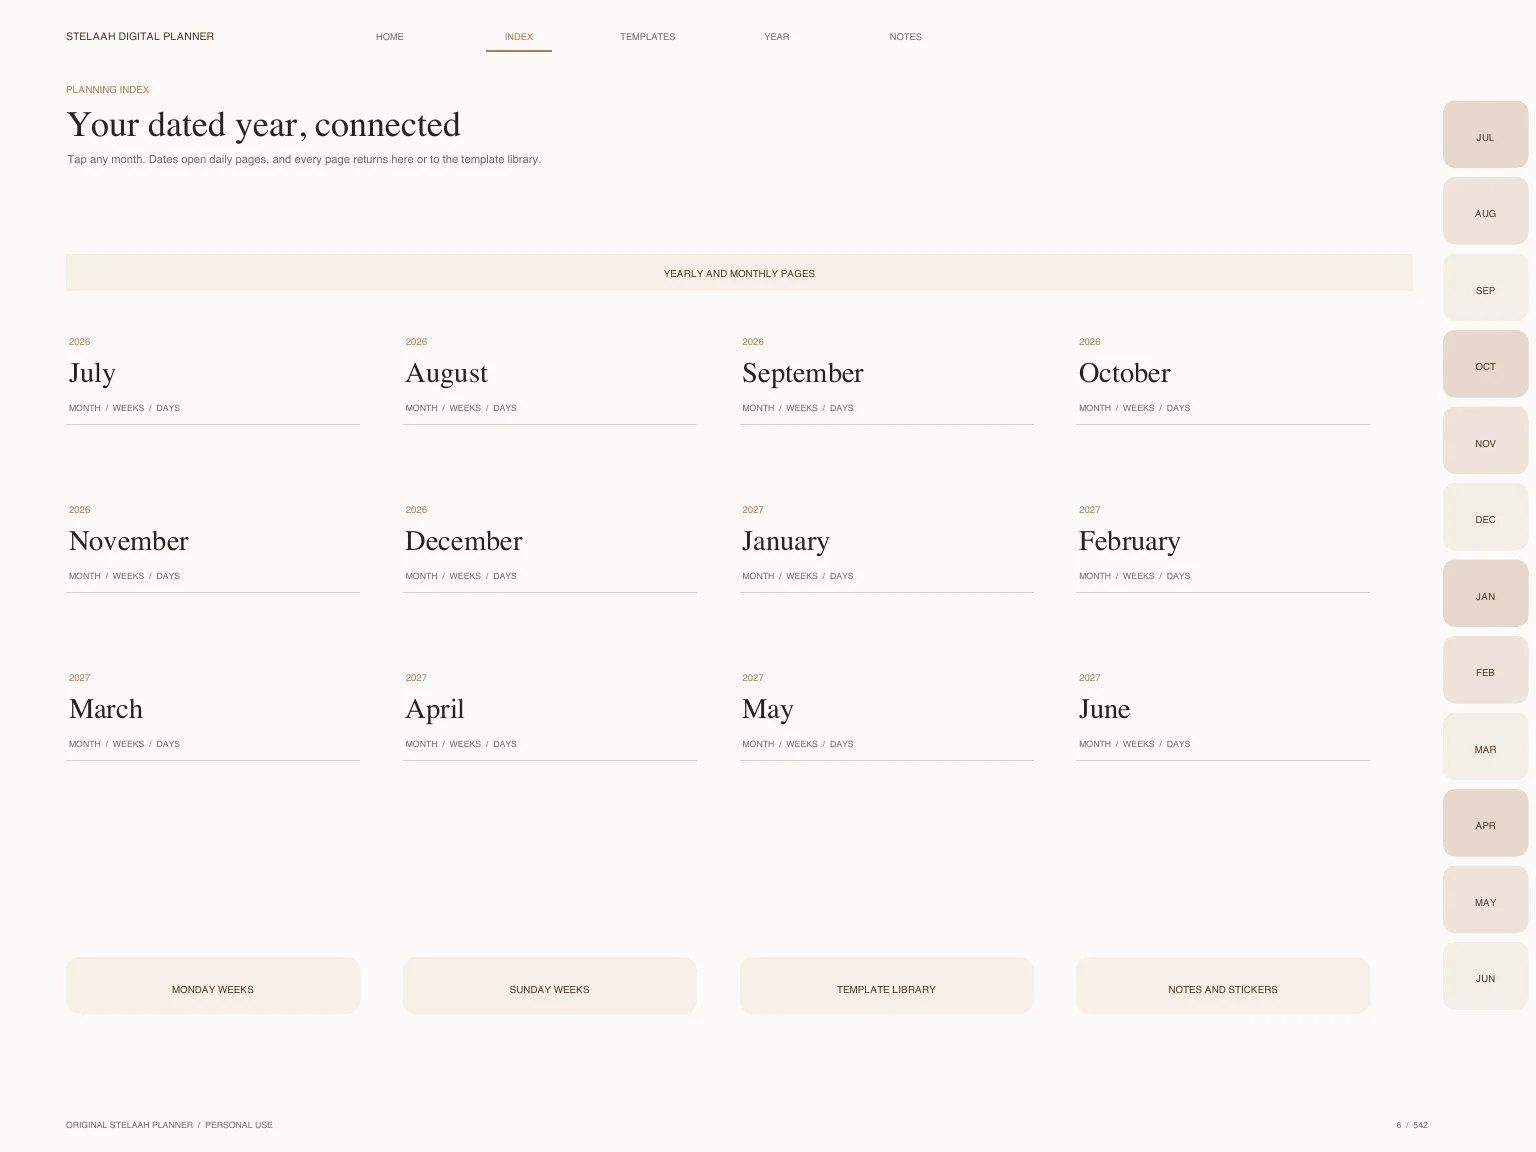This screenshot has height=1152, width=1536.
Task: Open the NOTES tab
Action: point(906,37)
